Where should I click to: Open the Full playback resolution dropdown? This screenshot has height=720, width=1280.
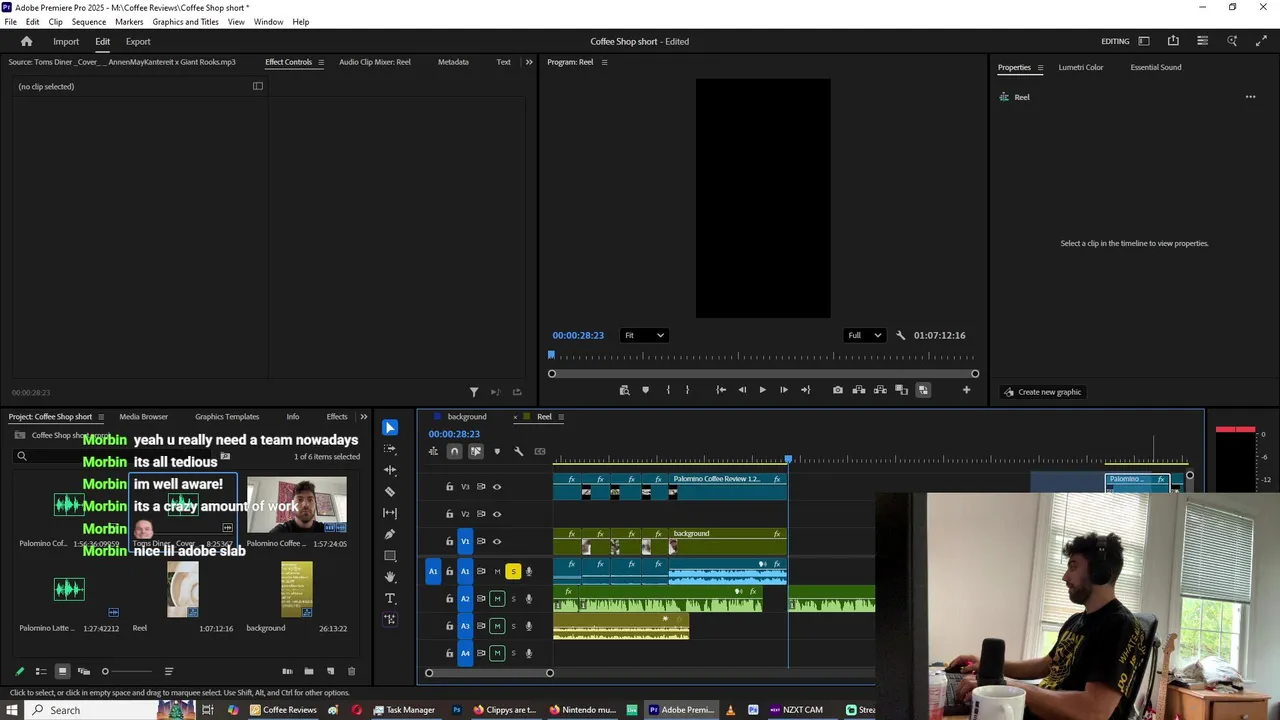865,335
